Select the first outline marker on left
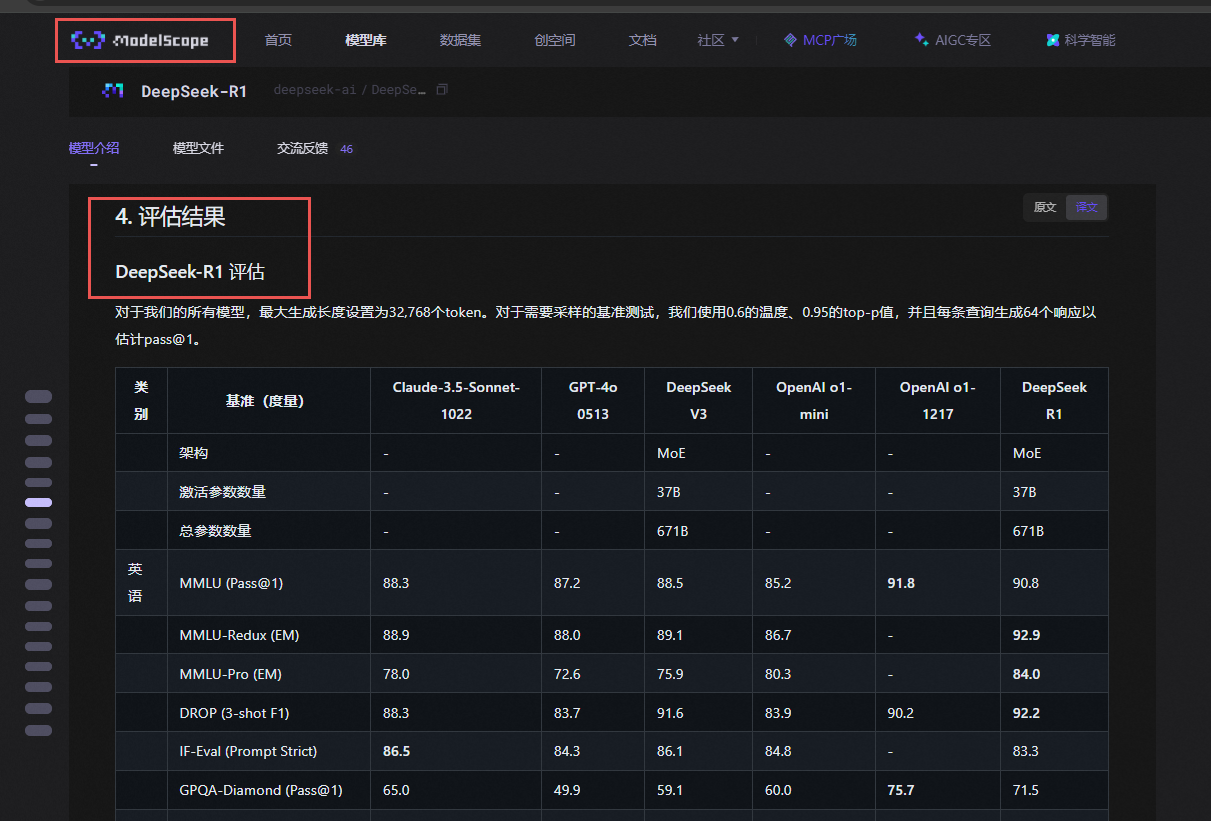The image size is (1211, 821). [38, 397]
